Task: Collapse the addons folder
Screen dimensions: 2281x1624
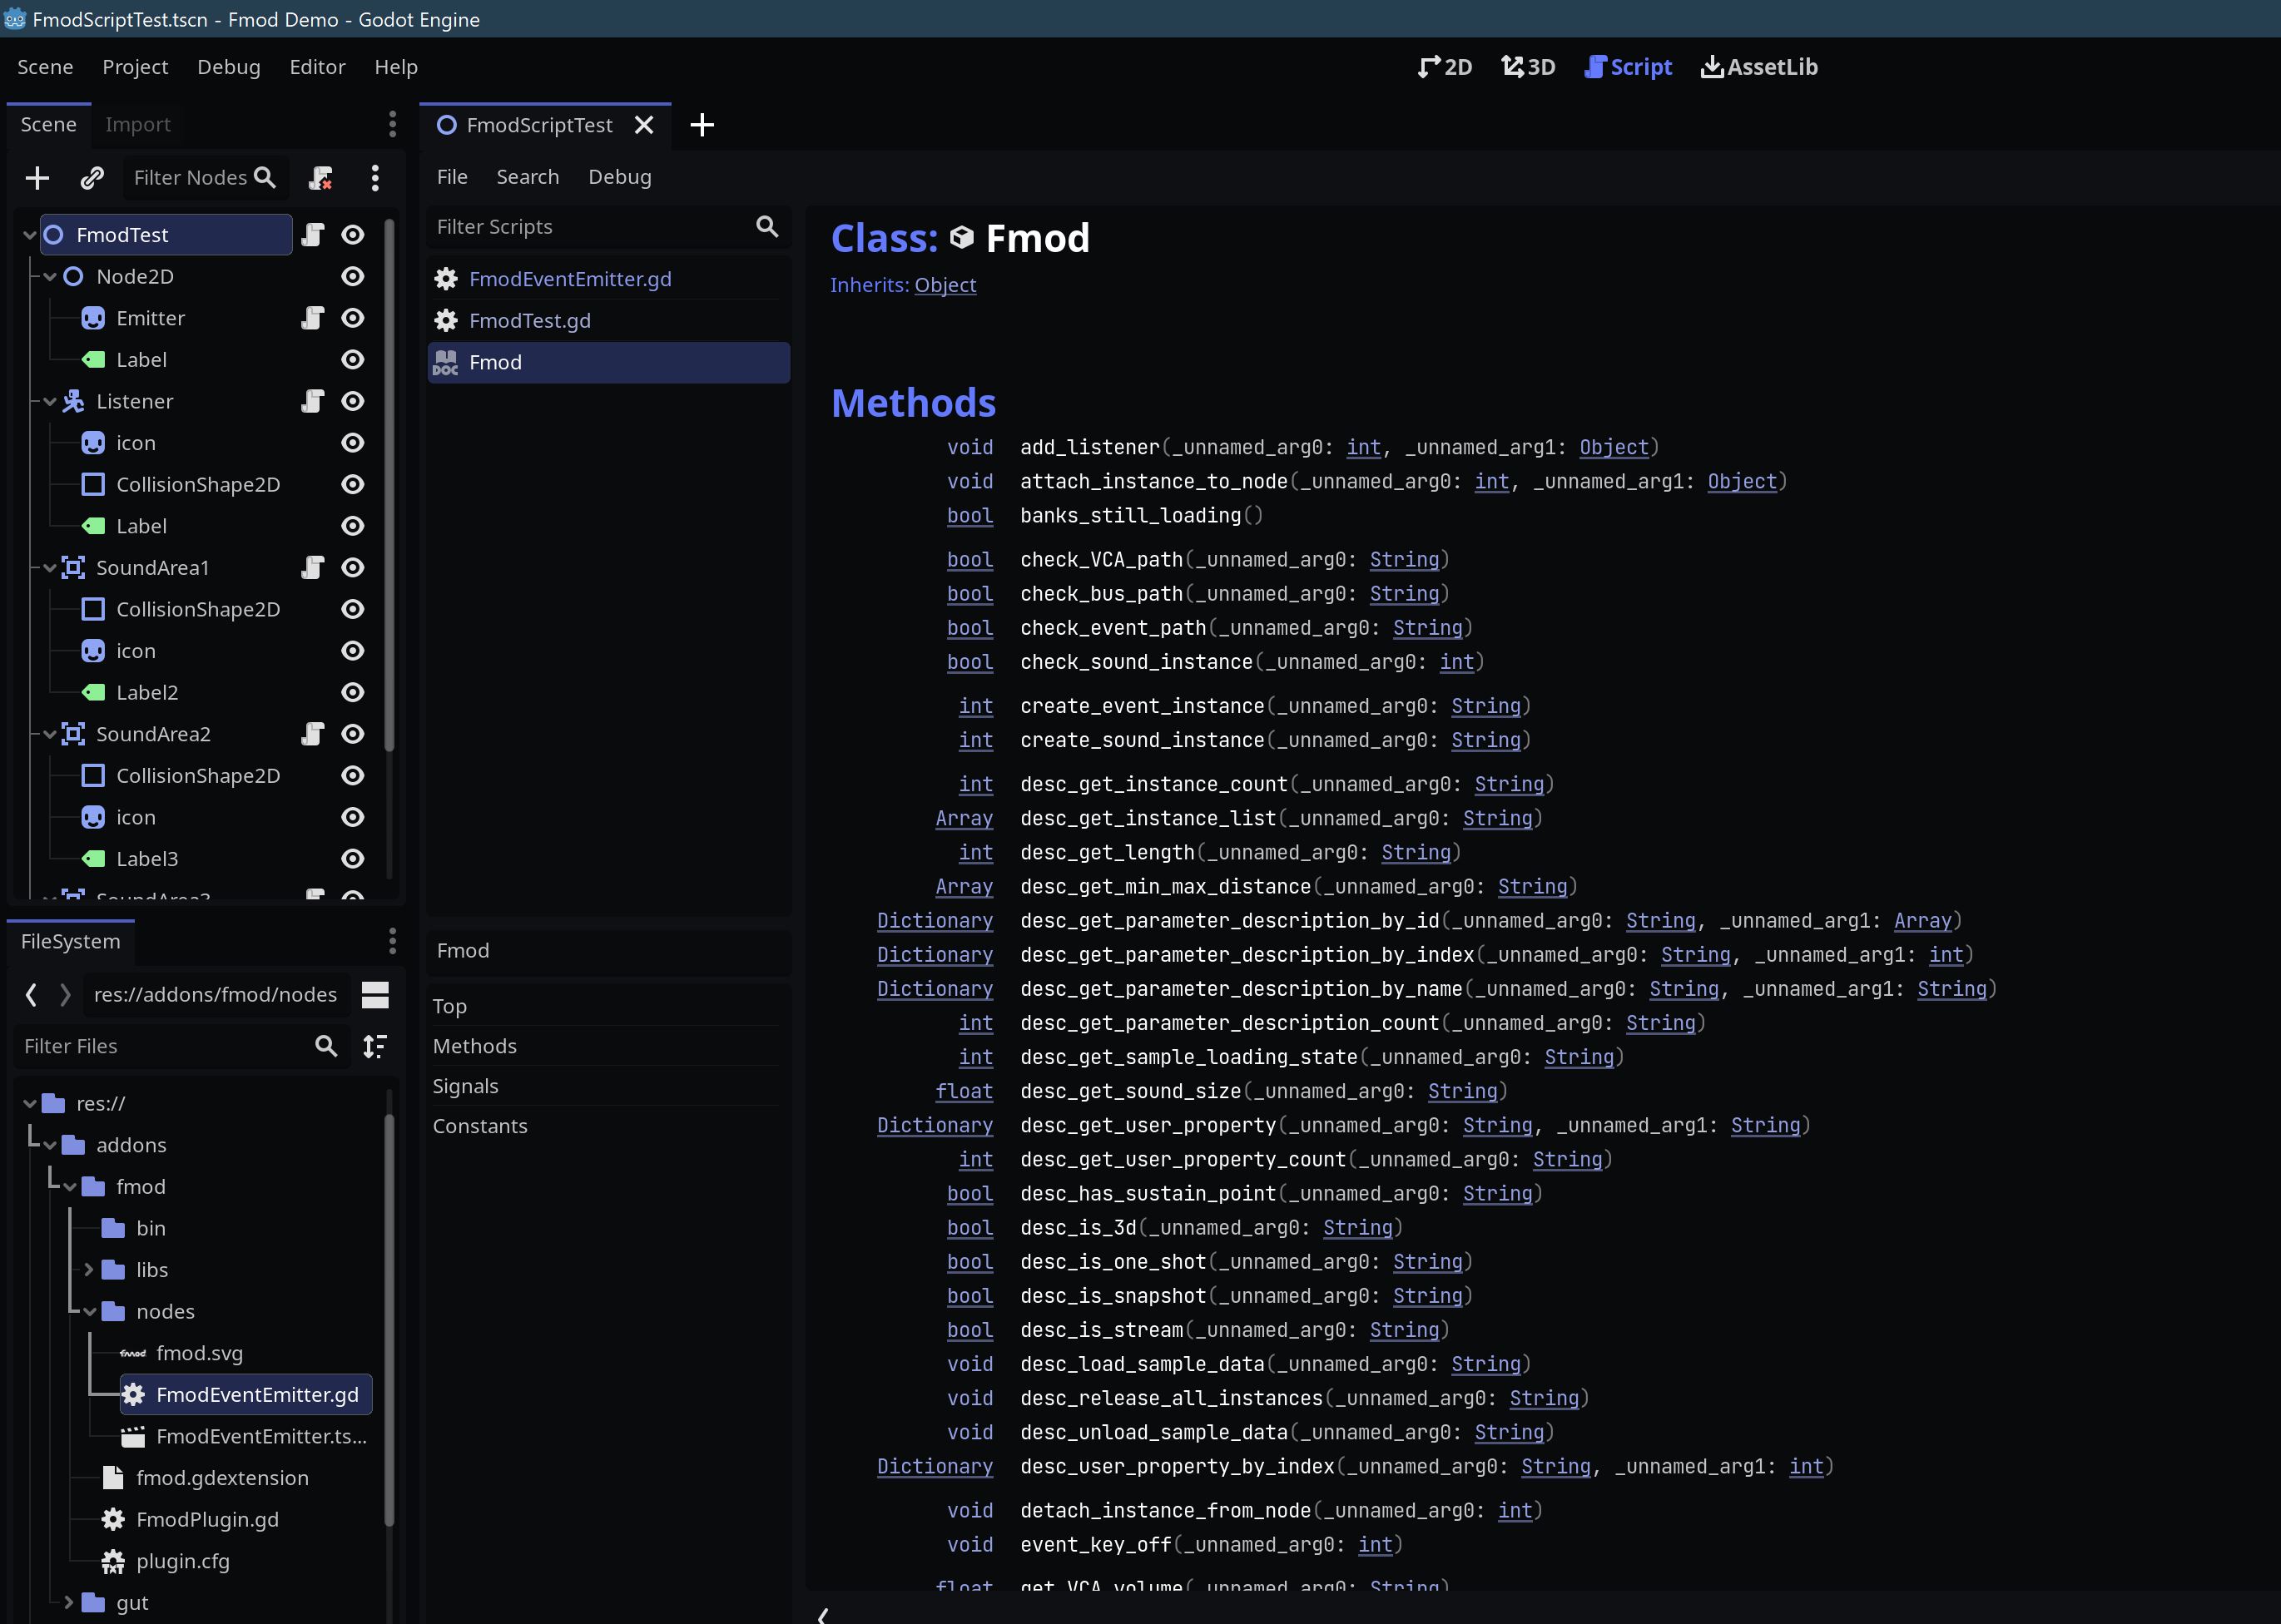Action: point(49,1146)
